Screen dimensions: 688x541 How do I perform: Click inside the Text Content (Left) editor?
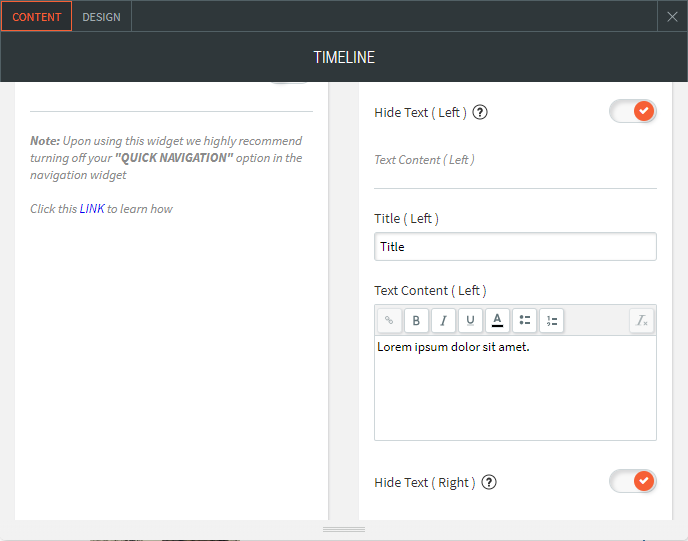515,390
